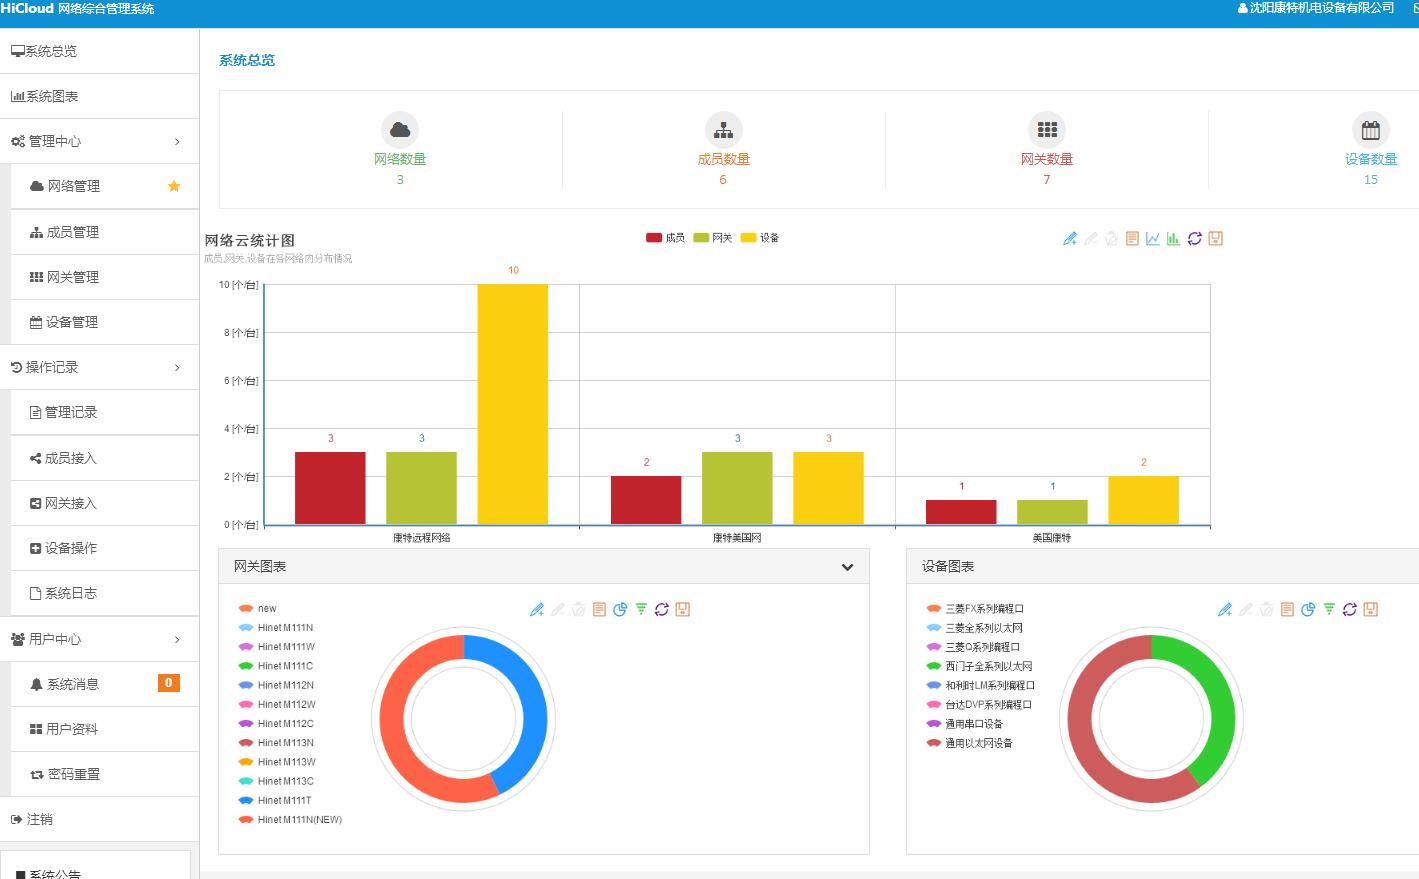Click the cloud icon above 网络数量

coord(400,130)
